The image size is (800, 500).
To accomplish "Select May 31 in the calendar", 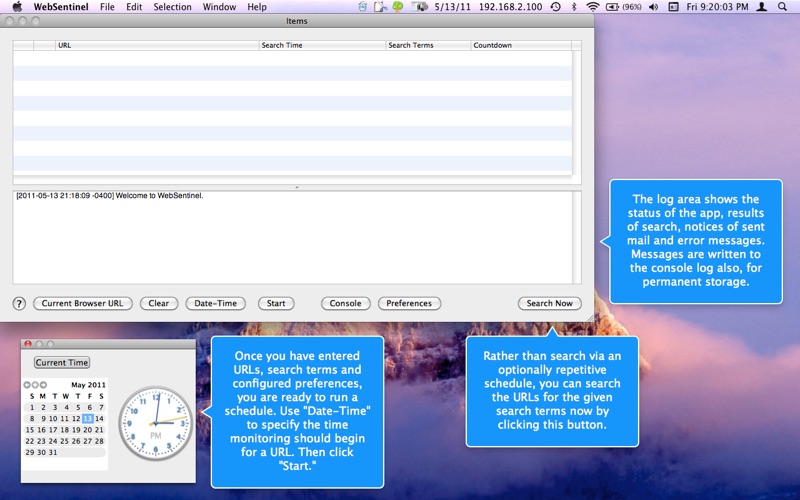I will click(x=53, y=452).
